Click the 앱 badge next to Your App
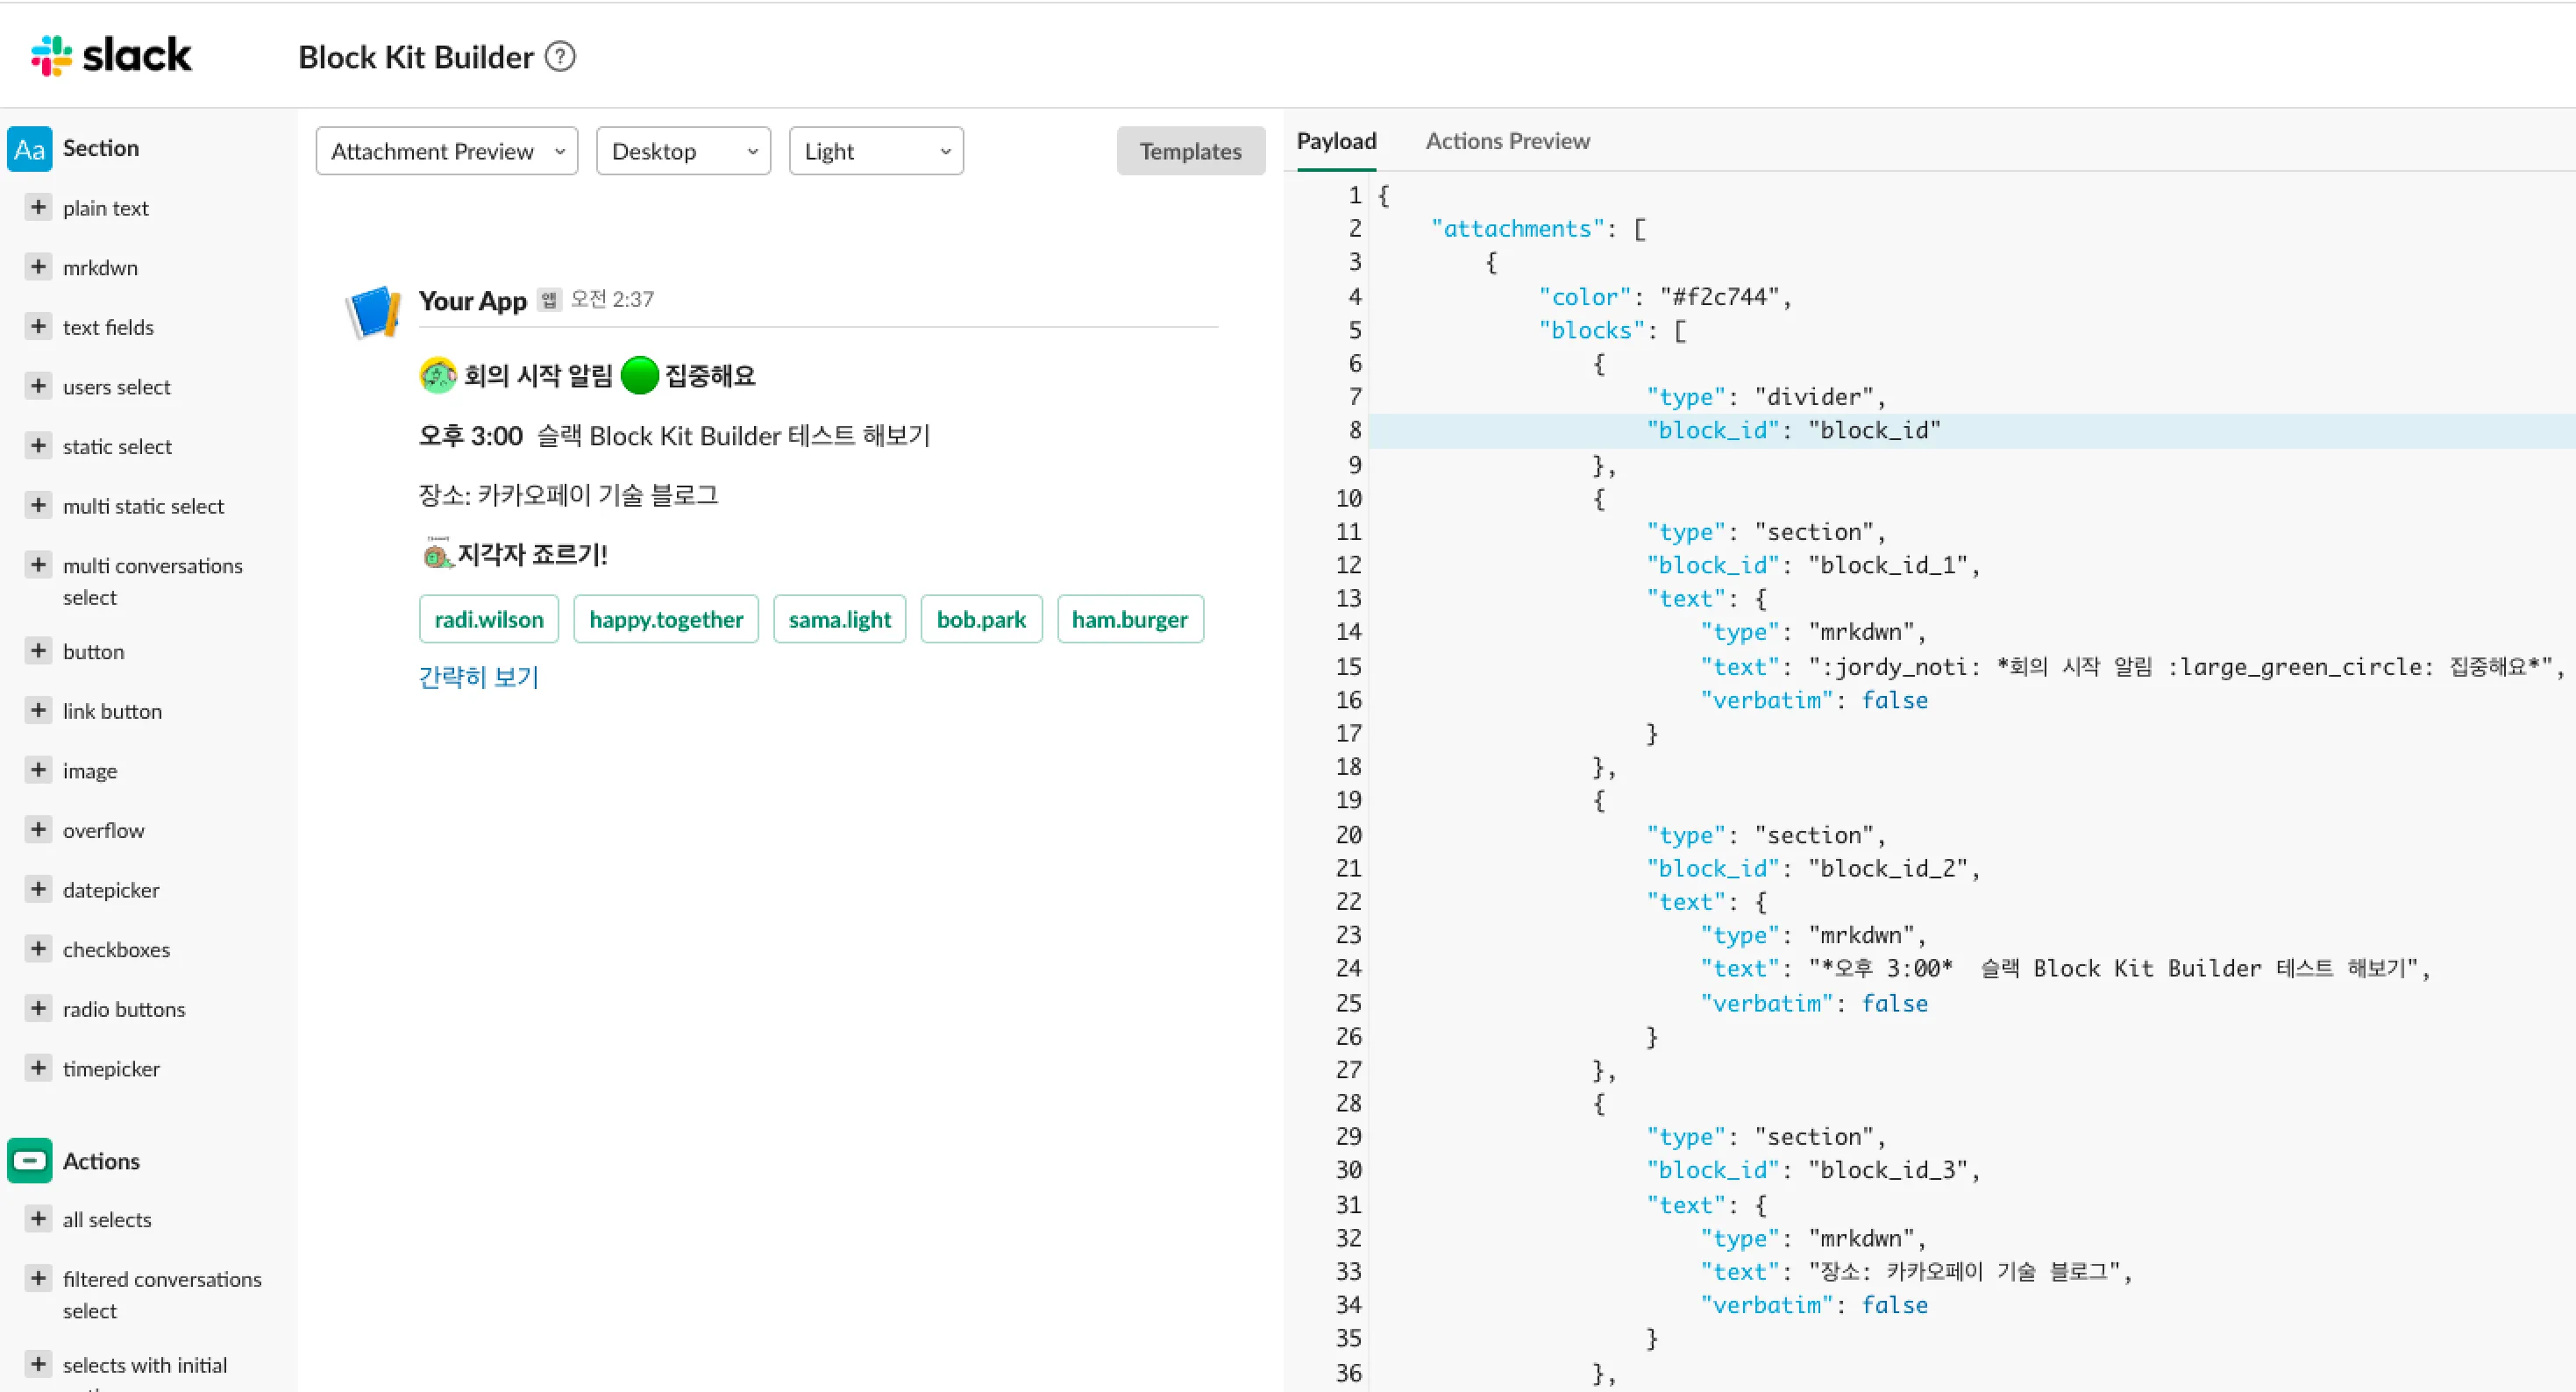Screen dimensions: 2576x1392 point(549,300)
